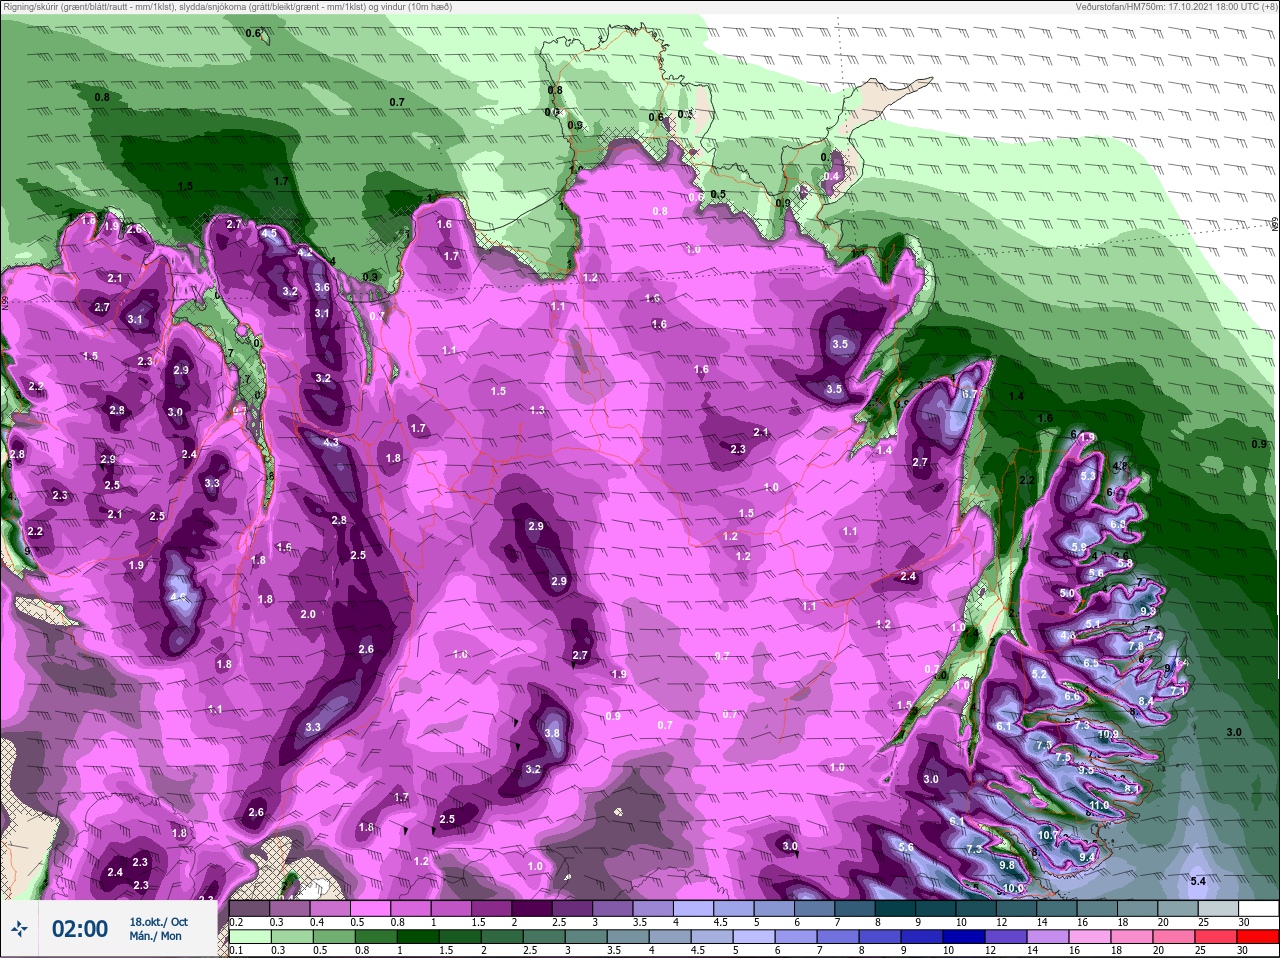Click the 2.0 precipitation value on the map
This screenshot has width=1280, height=958.
point(308,614)
